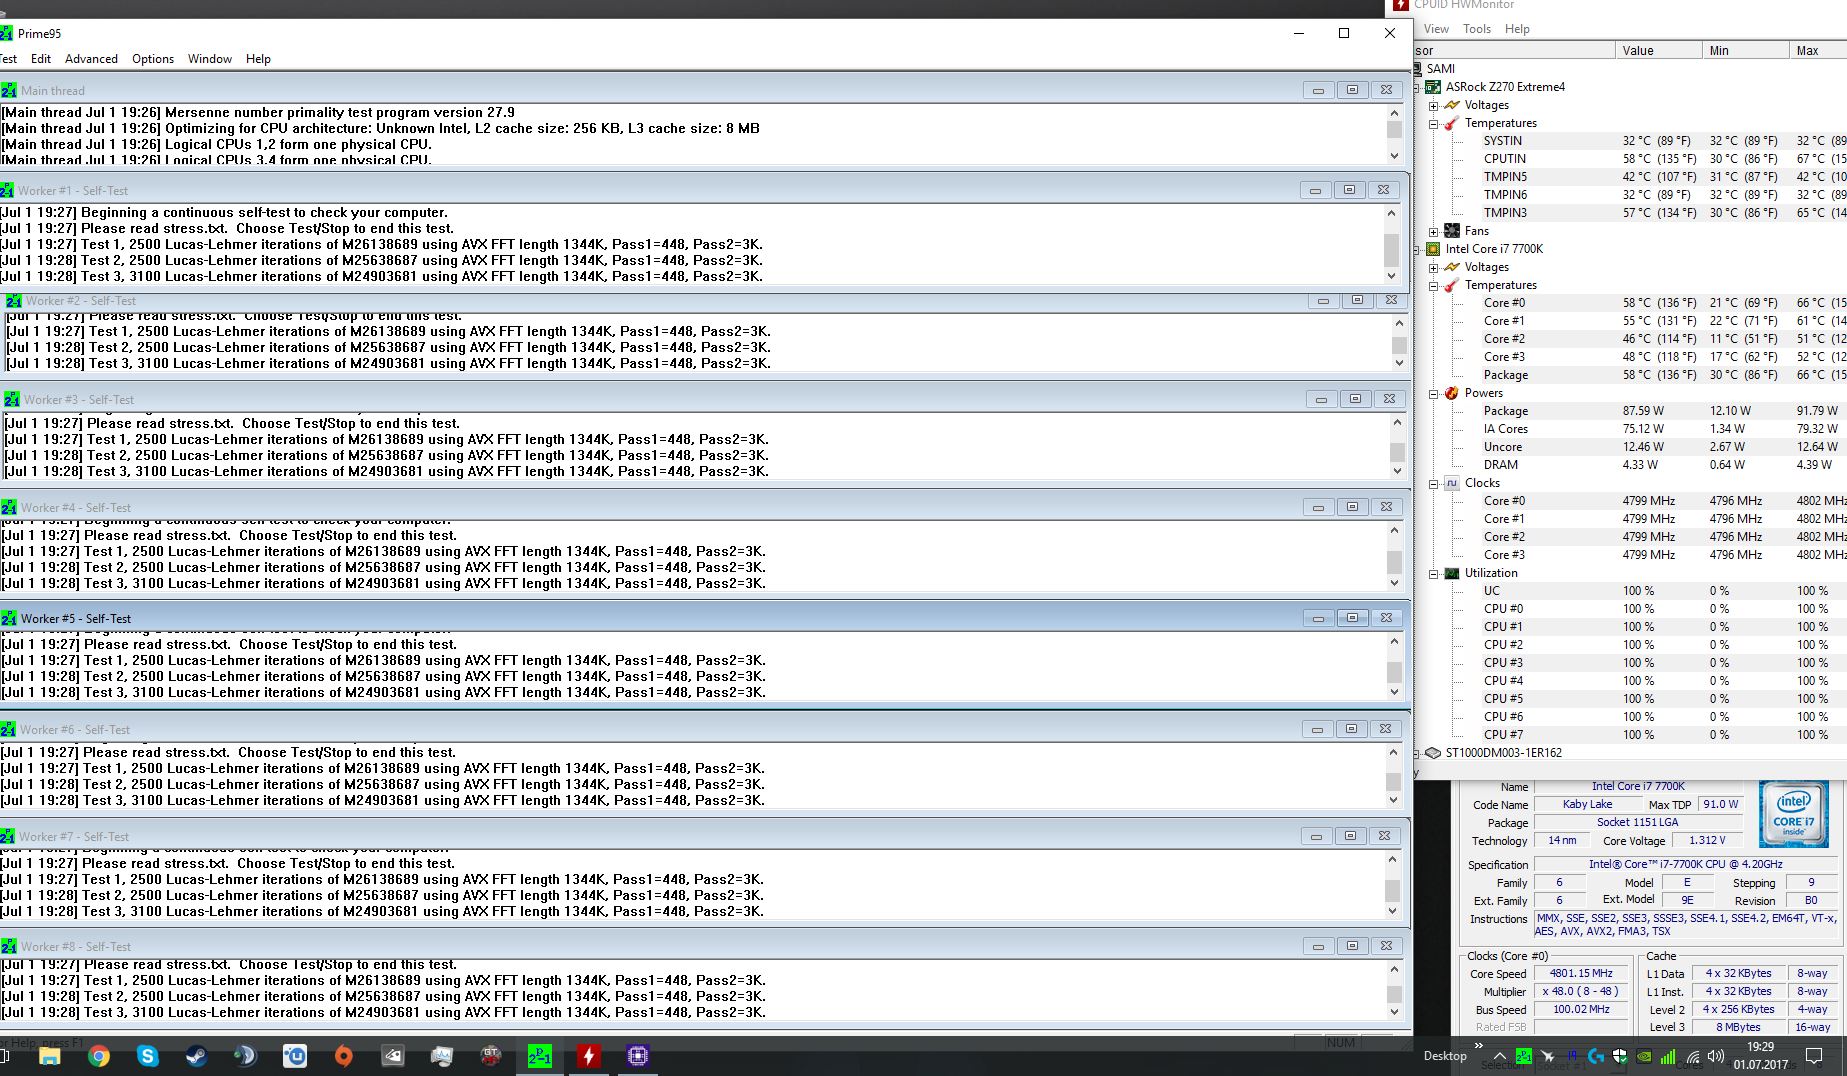Viewport: 1847px width, 1076px height.
Task: Maximize the Prime95 main window
Action: [x=1344, y=33]
